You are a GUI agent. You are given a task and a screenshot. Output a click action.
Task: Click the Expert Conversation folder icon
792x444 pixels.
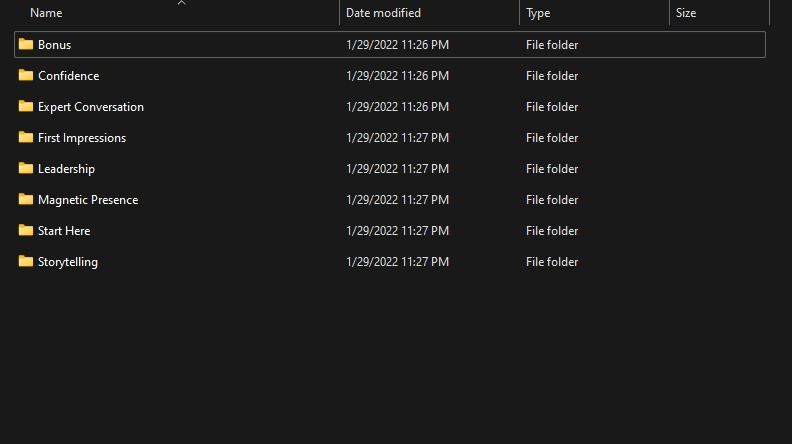pyautogui.click(x=26, y=106)
